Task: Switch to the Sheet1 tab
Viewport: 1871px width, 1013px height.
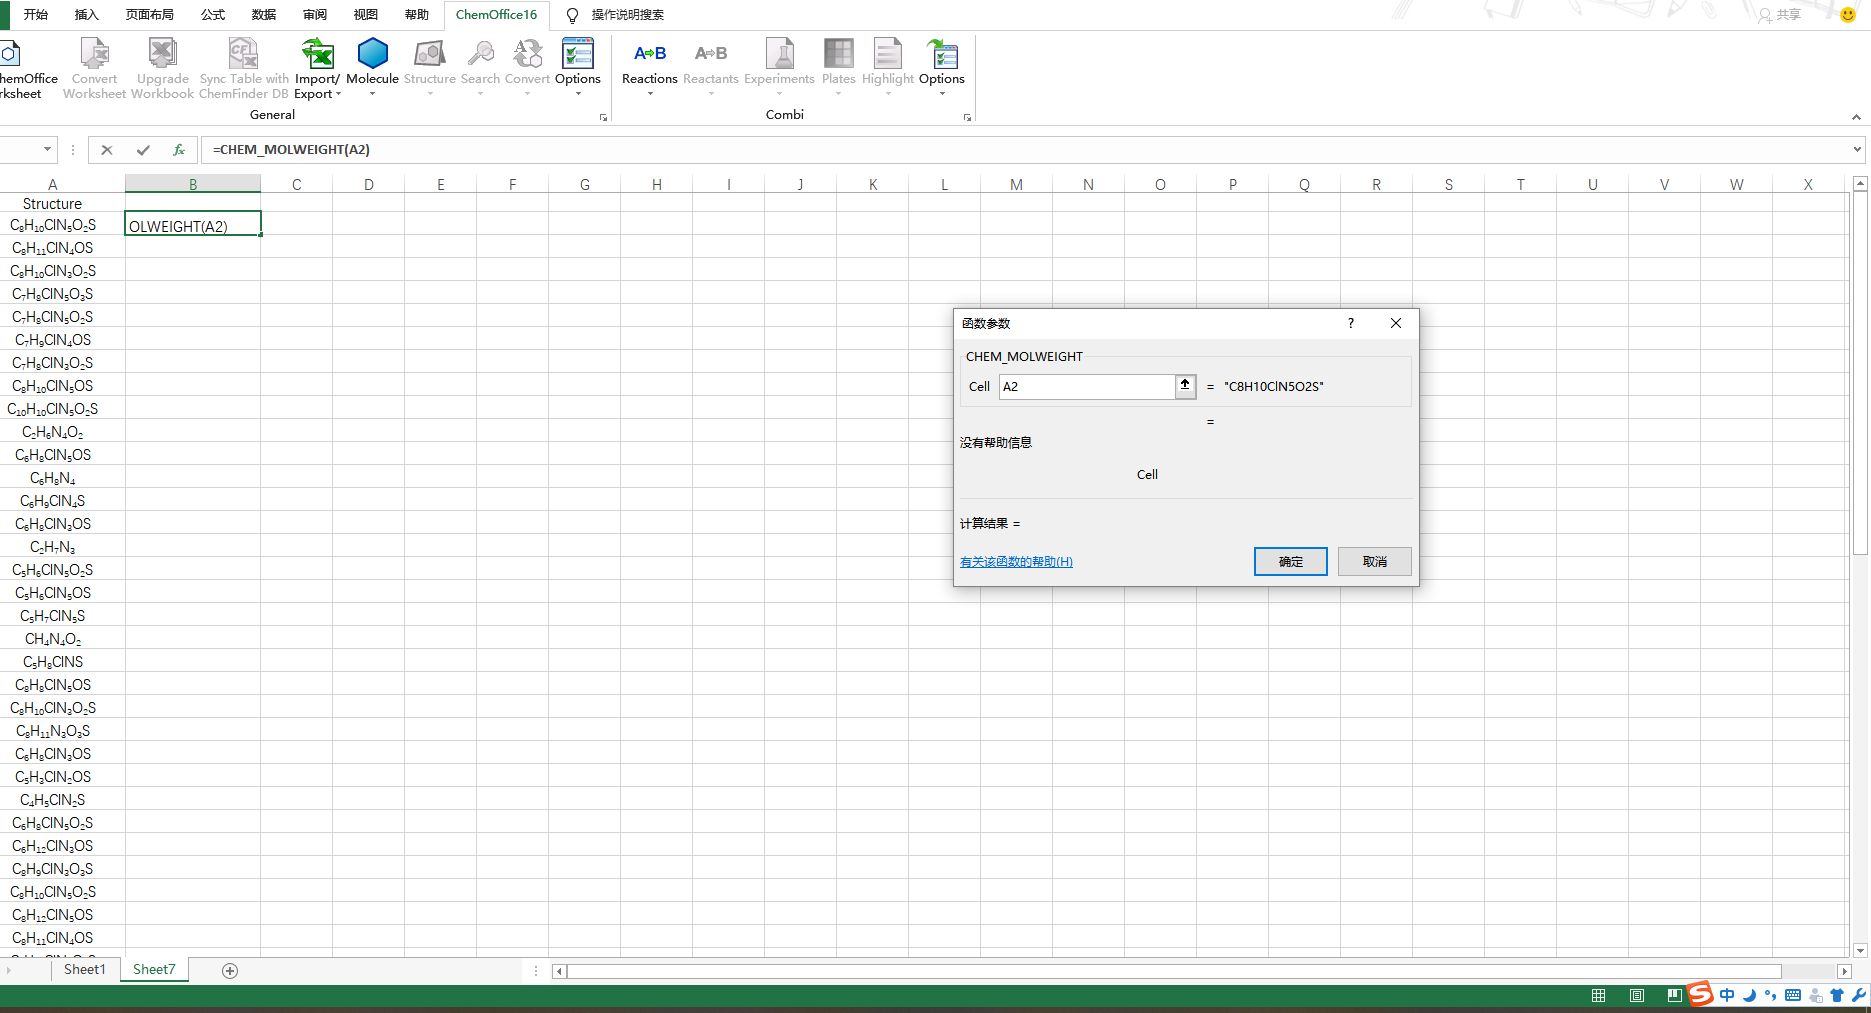Action: 85,970
